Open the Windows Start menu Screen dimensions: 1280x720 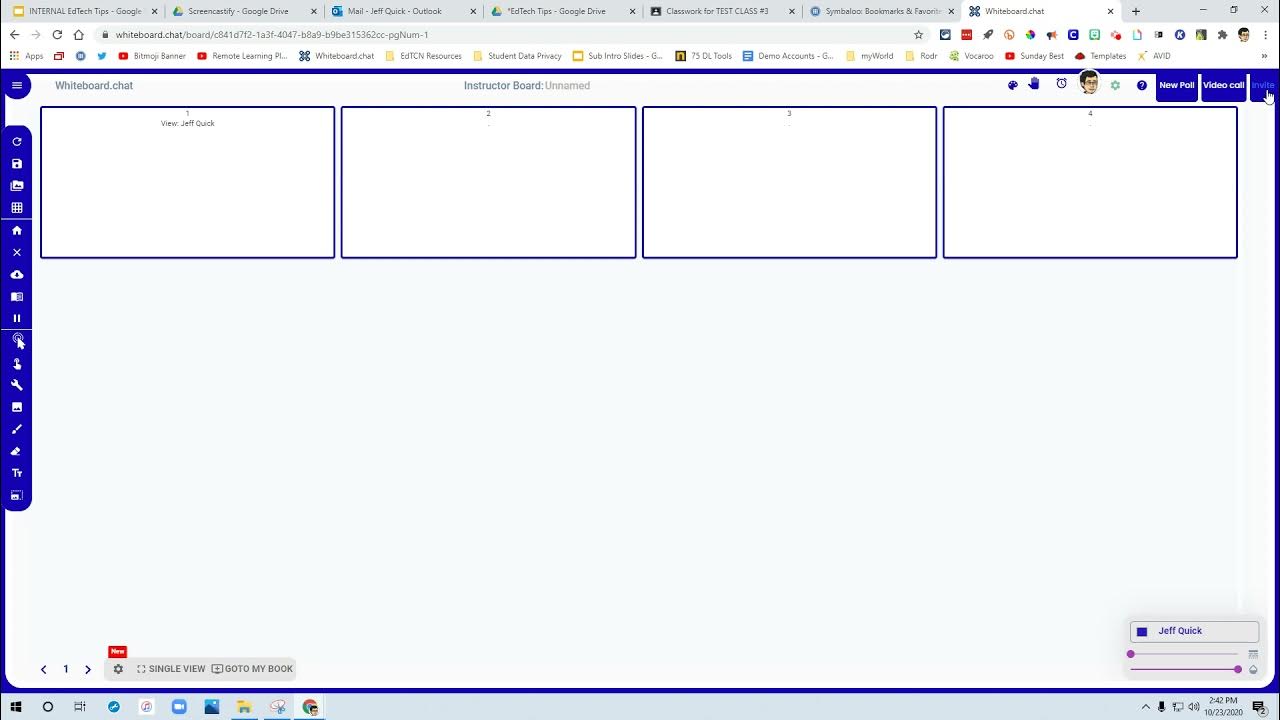tap(16, 706)
